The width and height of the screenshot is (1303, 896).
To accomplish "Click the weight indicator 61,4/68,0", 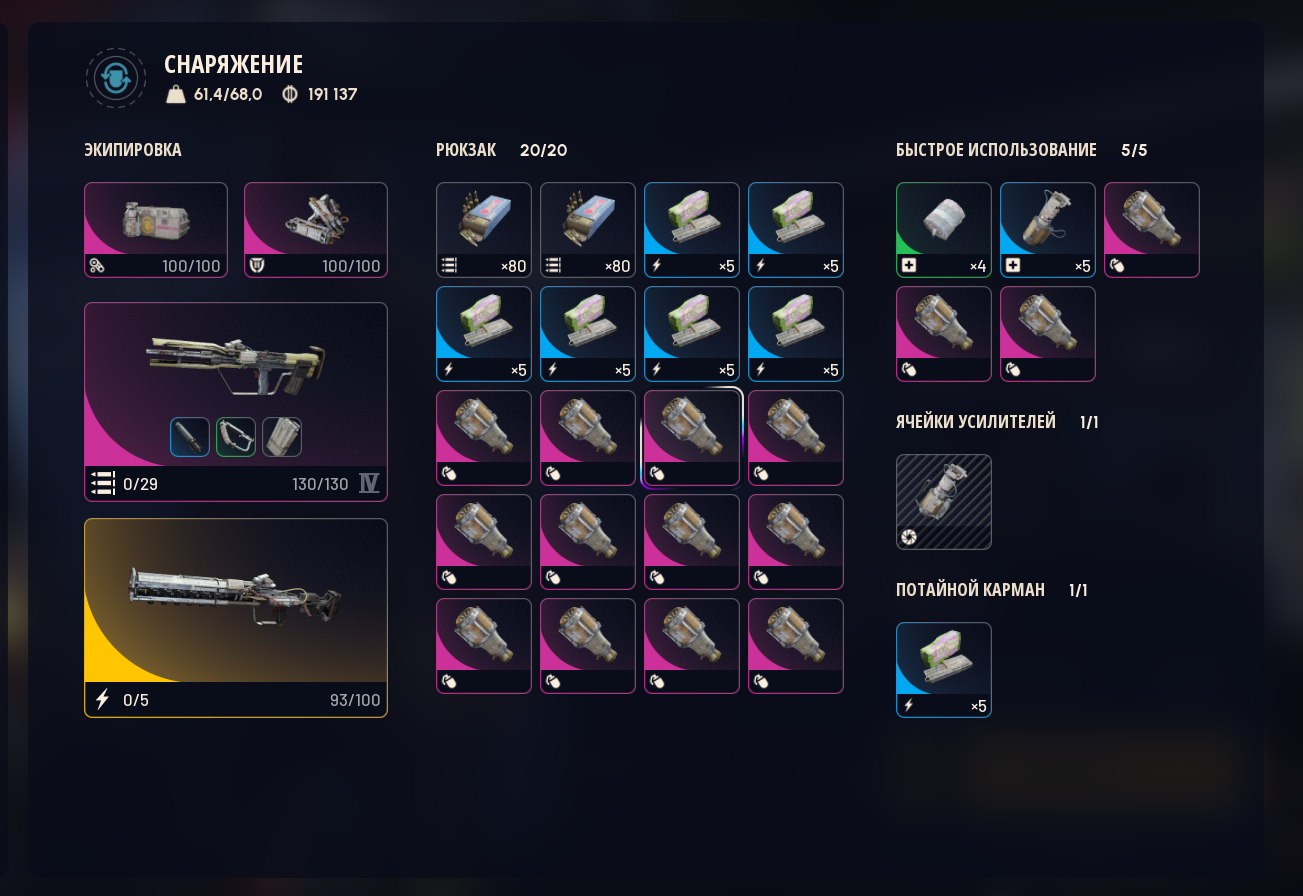I will point(215,95).
